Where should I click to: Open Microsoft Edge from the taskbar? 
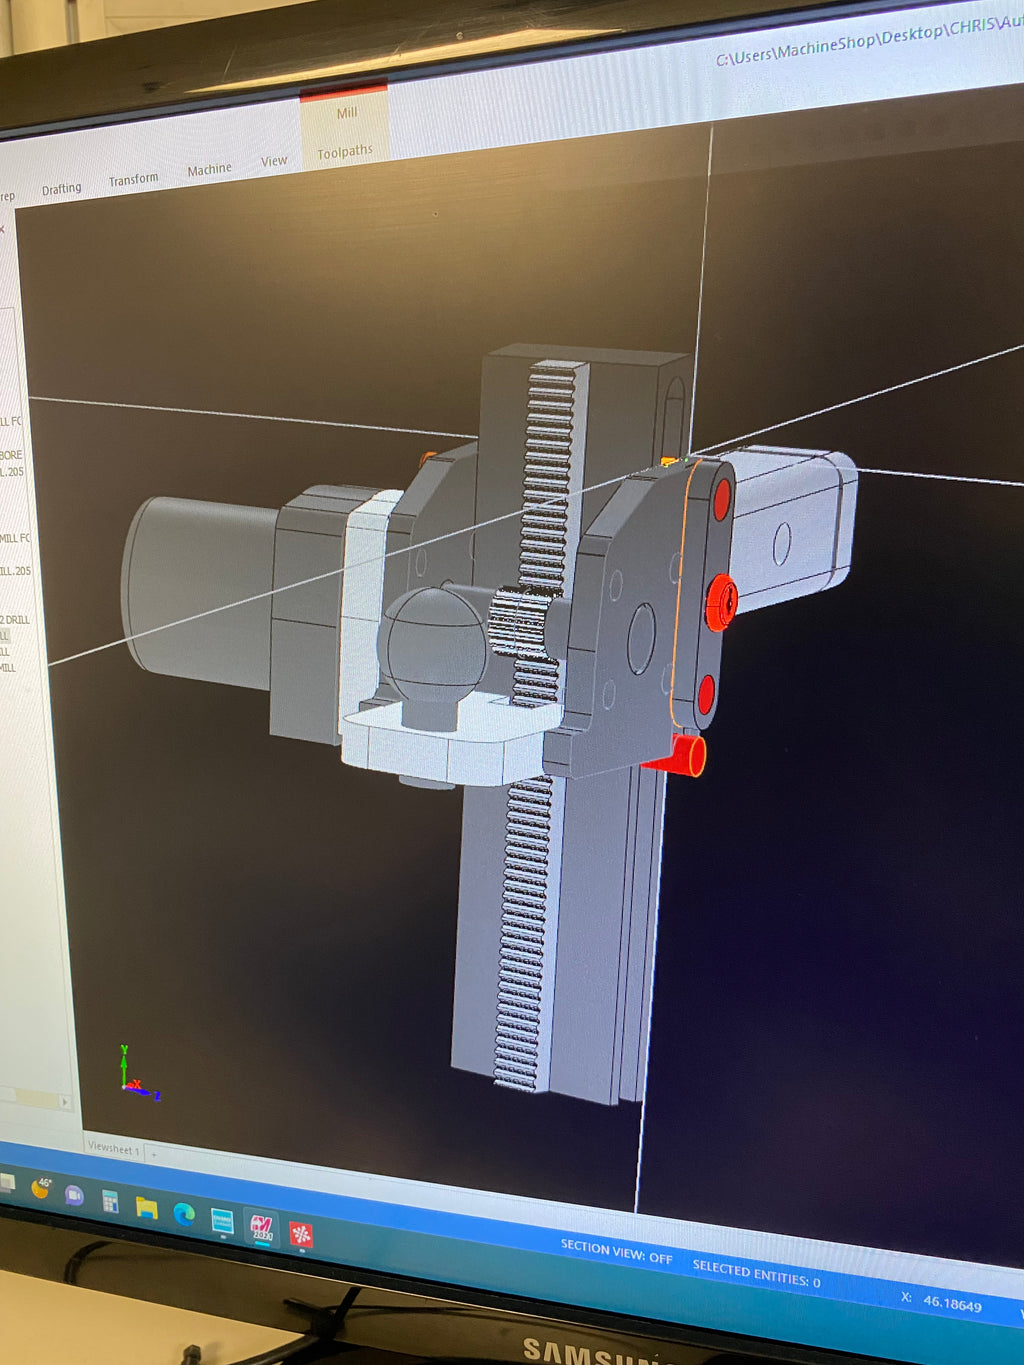click(x=183, y=1213)
